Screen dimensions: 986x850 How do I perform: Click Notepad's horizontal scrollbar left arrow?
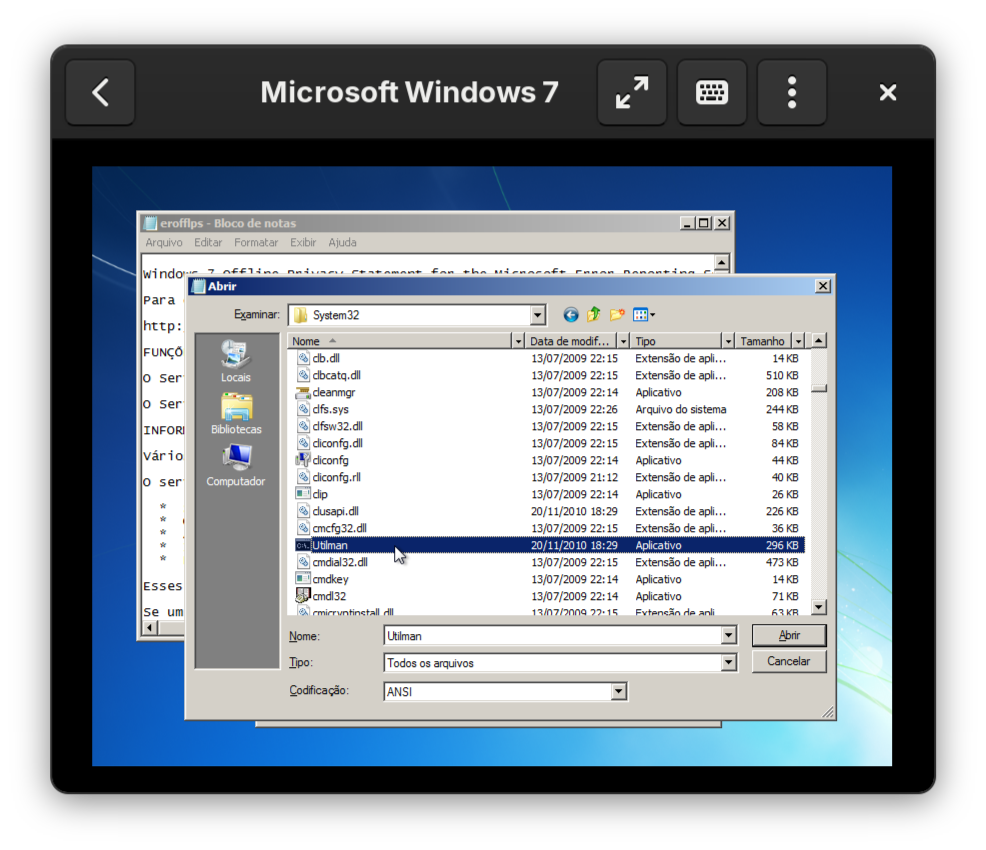150,627
